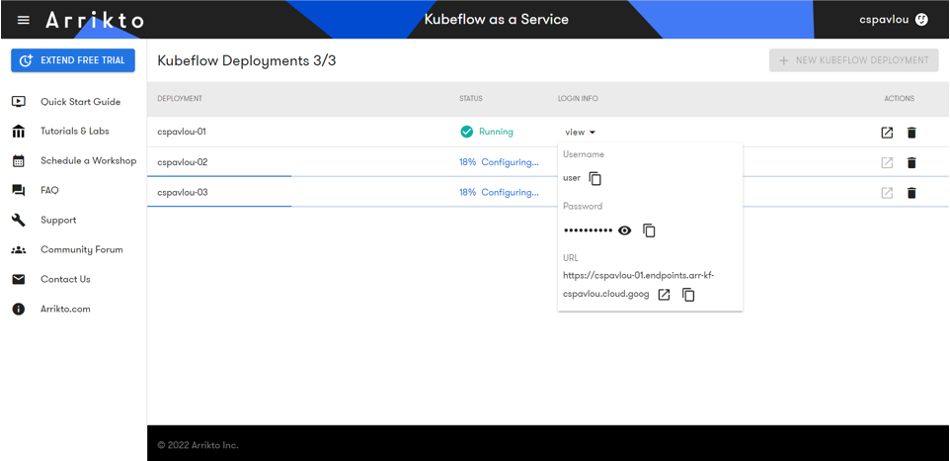This screenshot has width=950, height=461.
Task: Delete the cspavlou-01 deployment
Action: (x=911, y=132)
